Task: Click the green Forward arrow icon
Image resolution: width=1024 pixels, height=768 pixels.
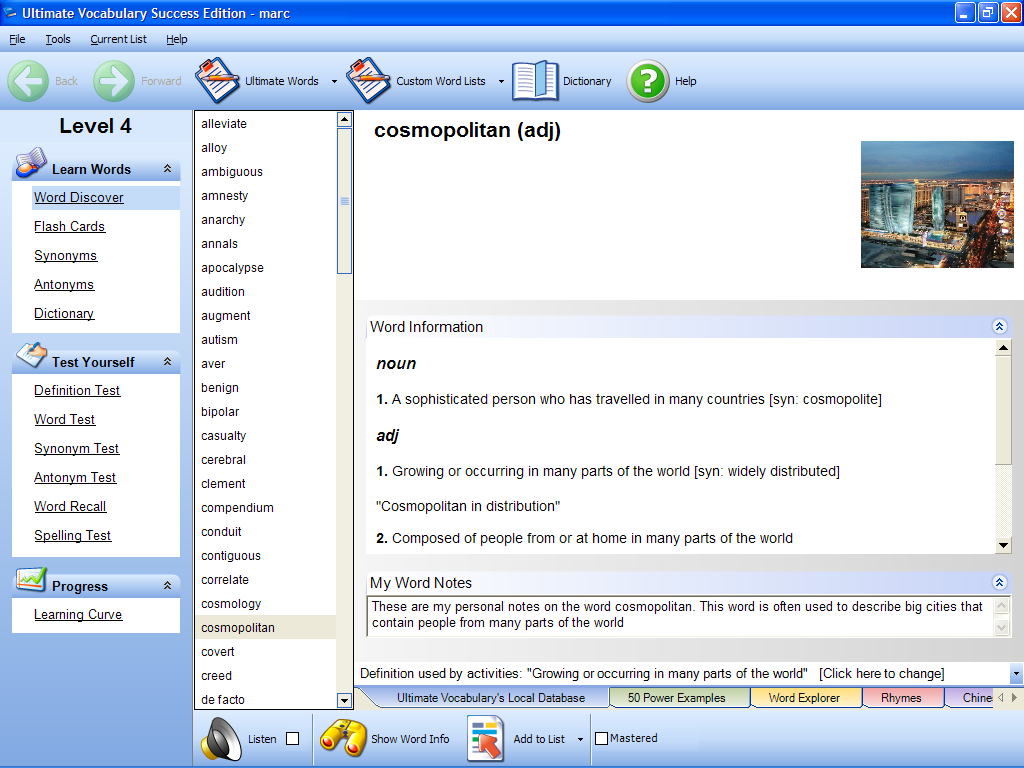Action: 114,81
